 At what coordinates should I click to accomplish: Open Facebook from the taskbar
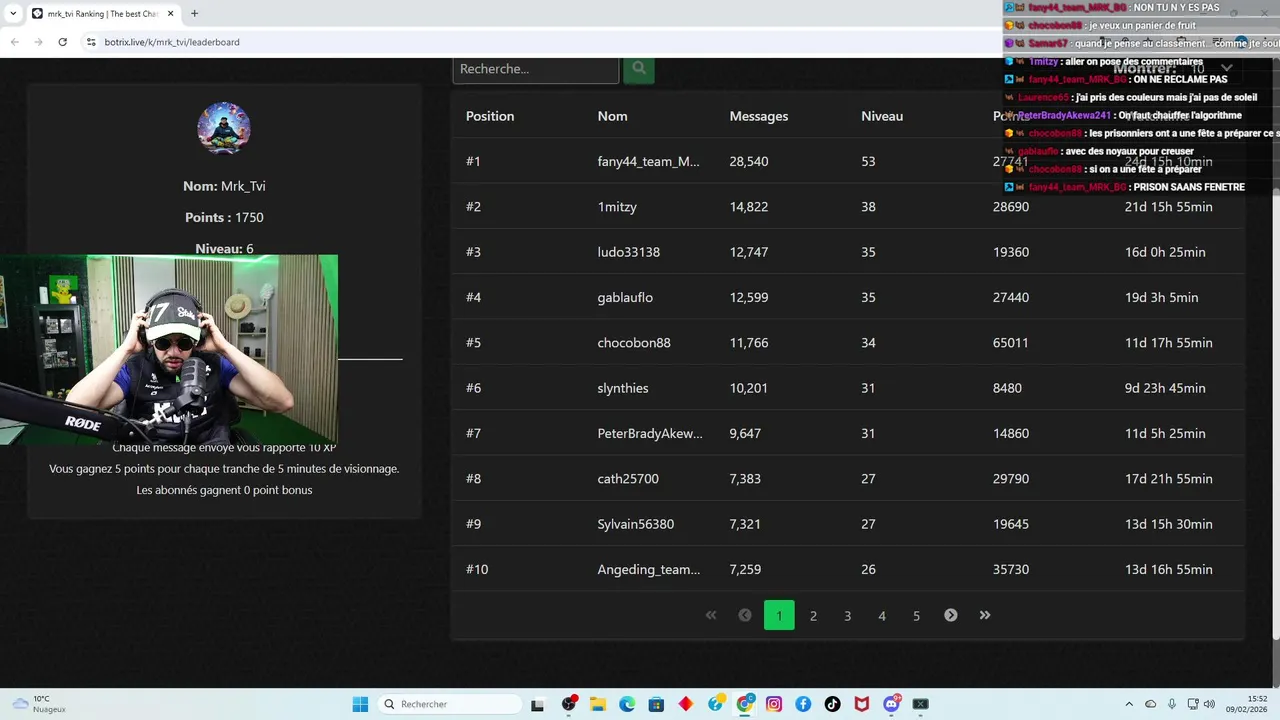(x=803, y=704)
